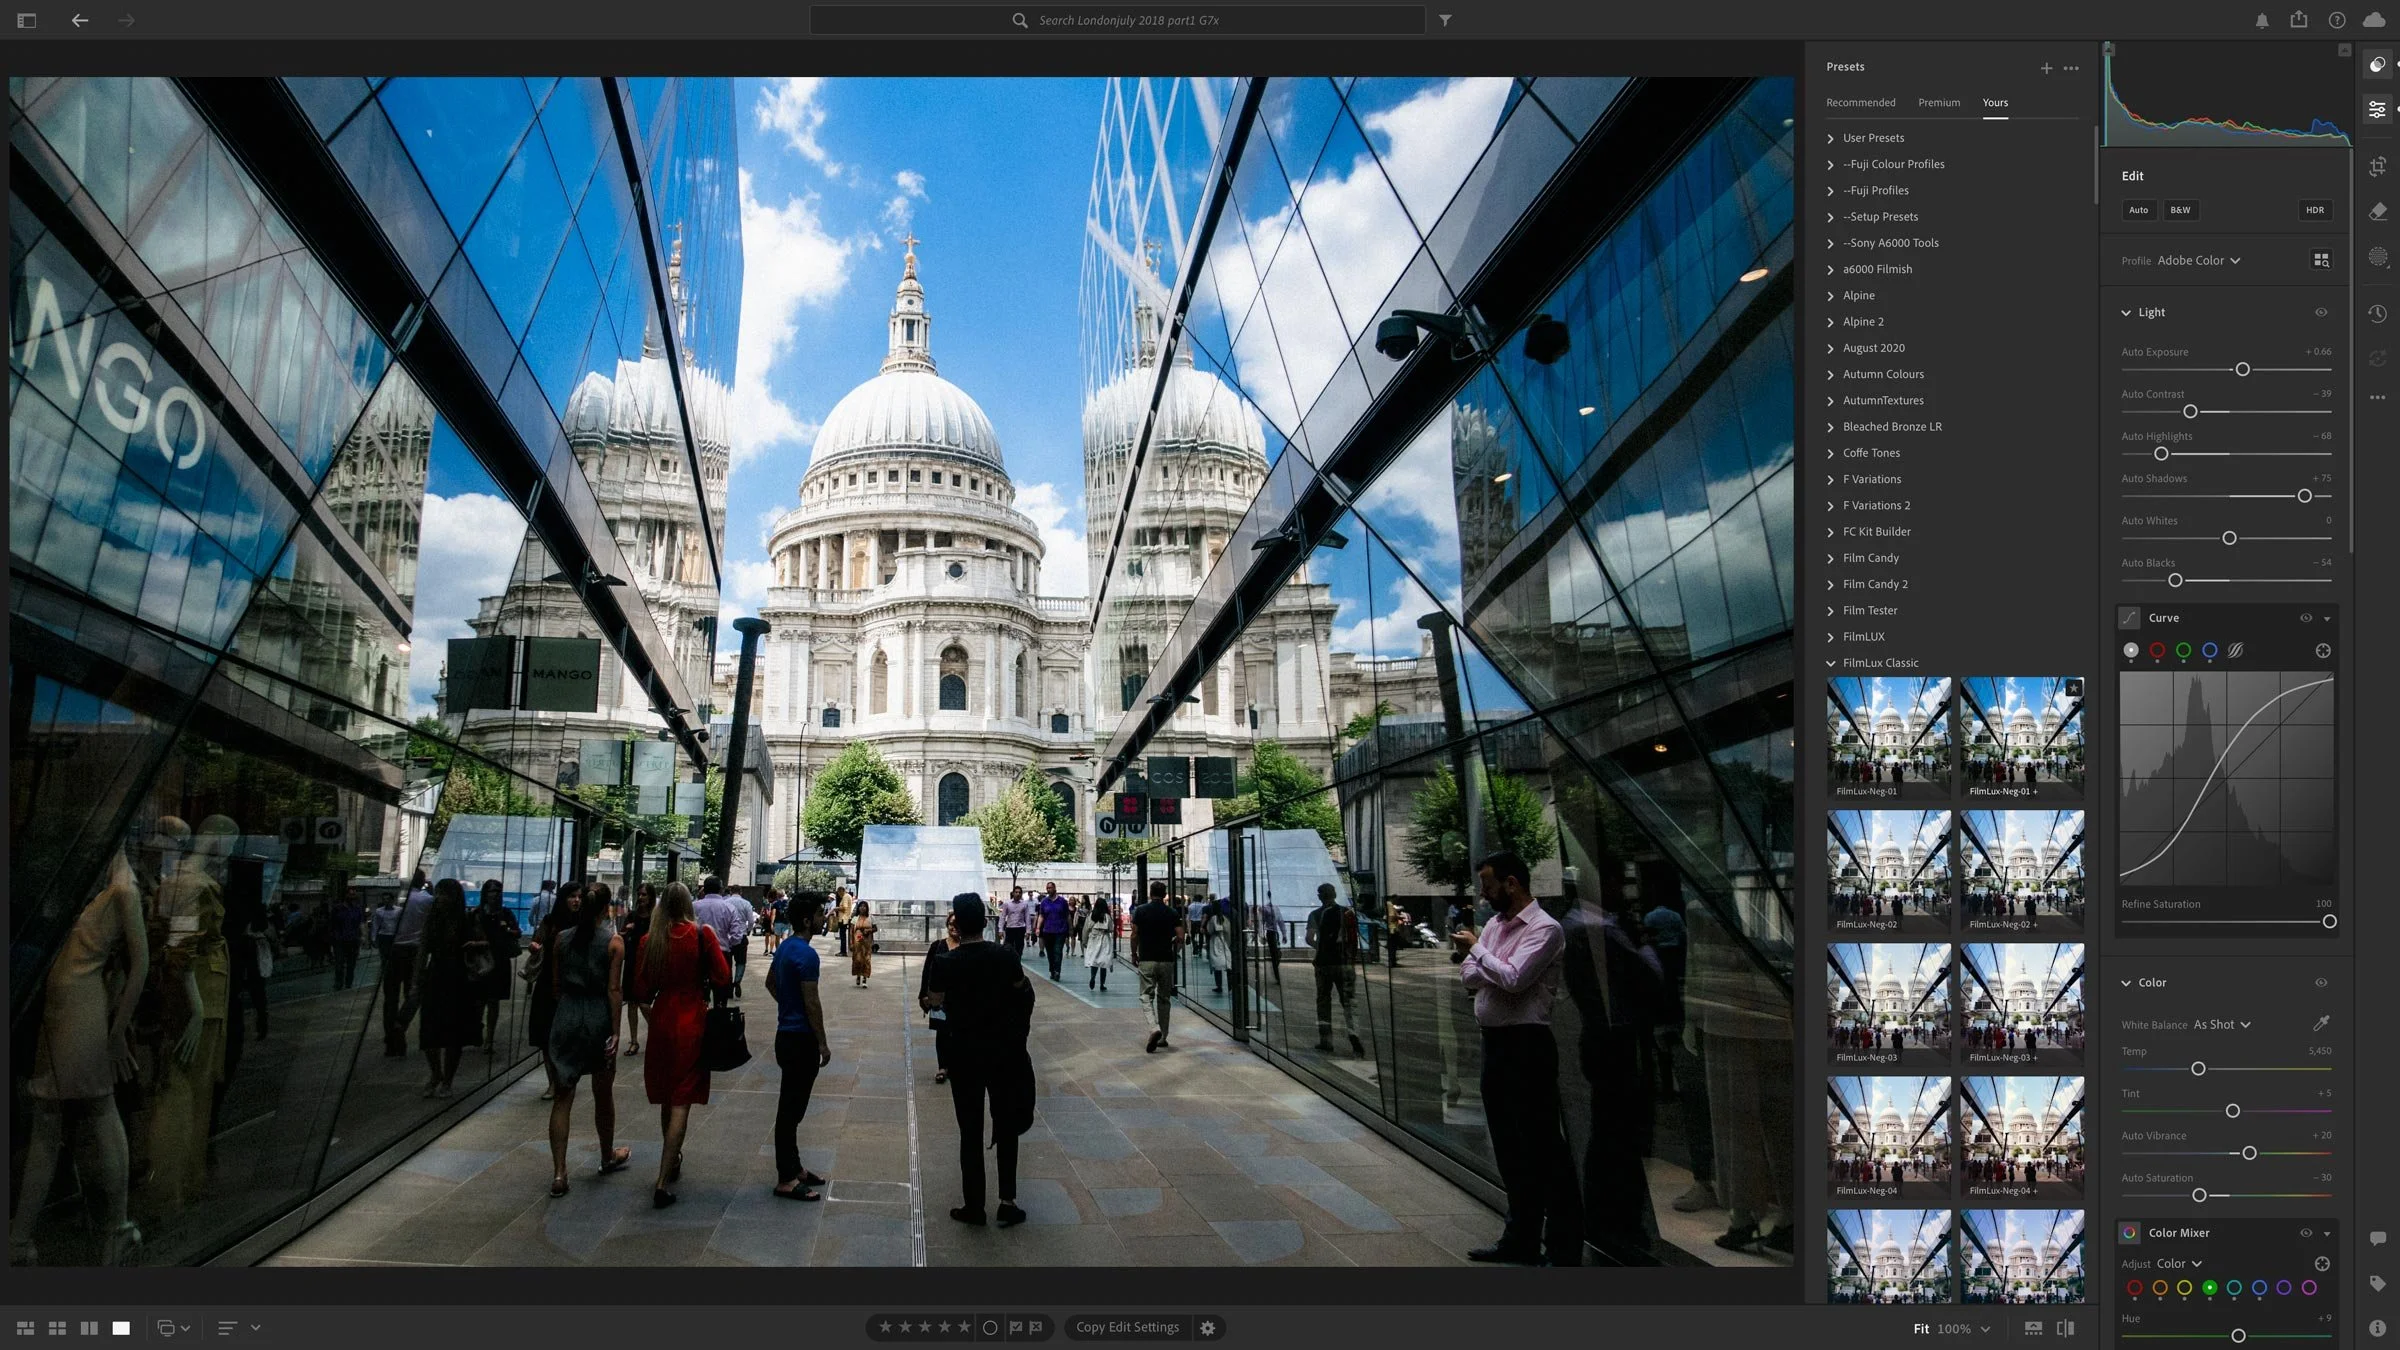Flag the photo as picked
The image size is (2400, 1350).
(x=1016, y=1328)
